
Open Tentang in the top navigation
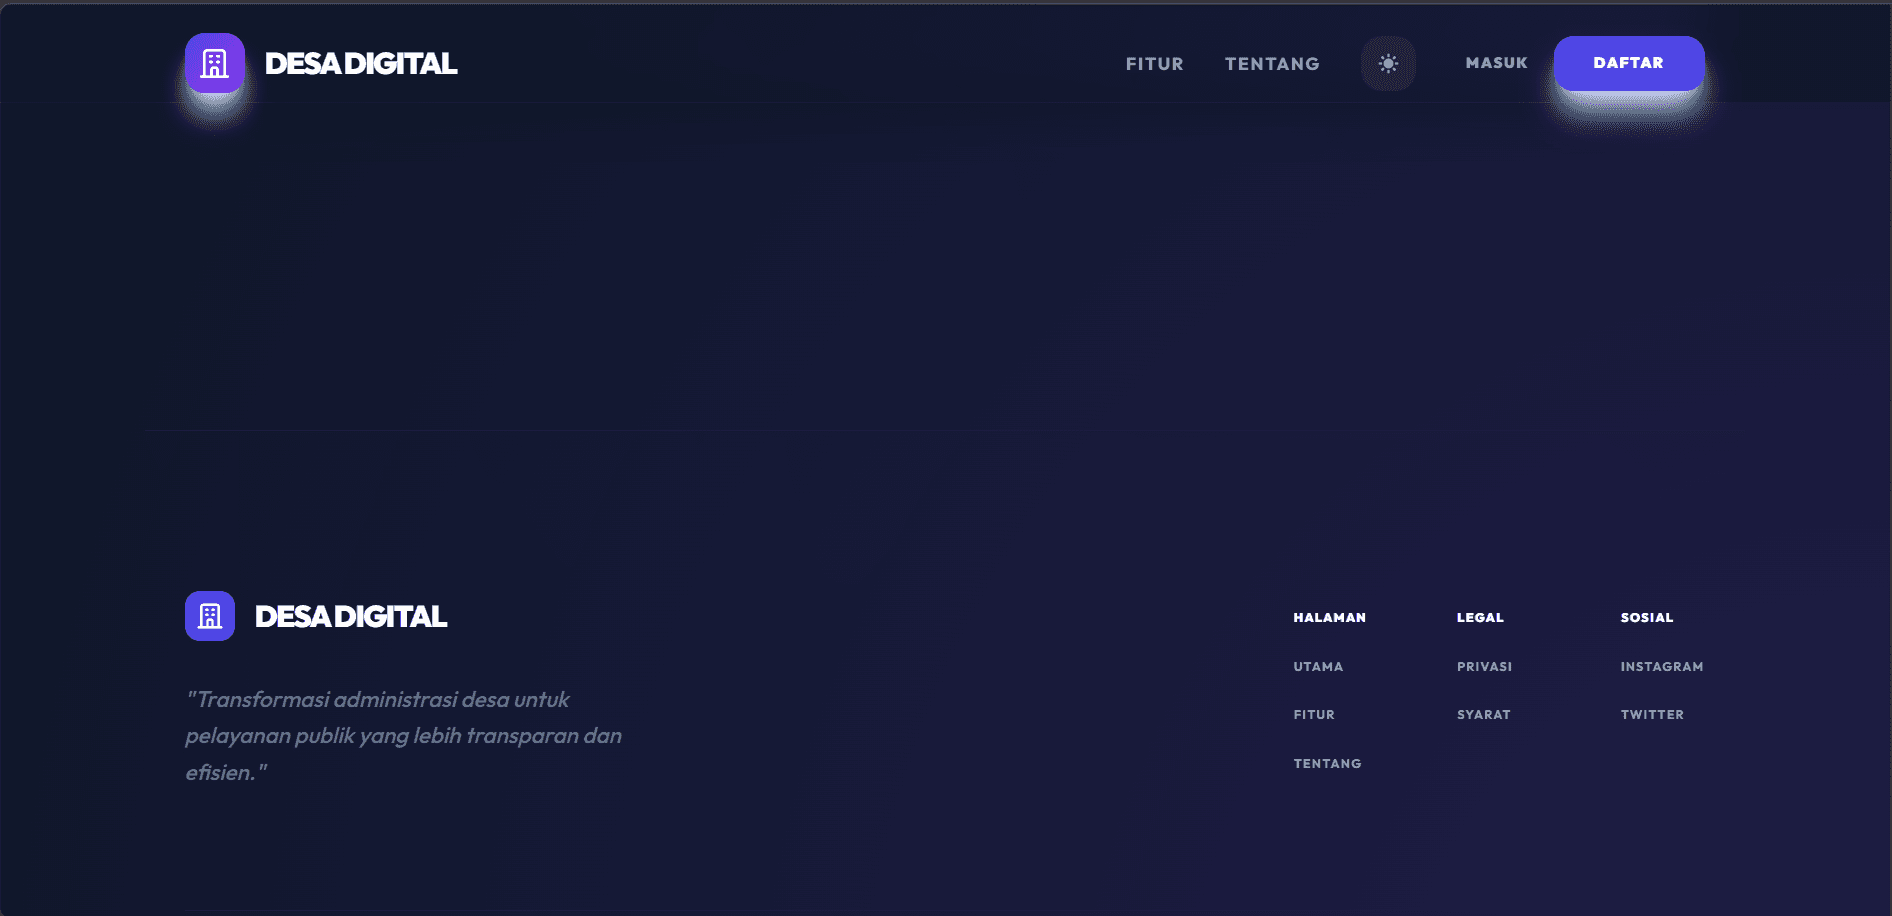coord(1272,64)
